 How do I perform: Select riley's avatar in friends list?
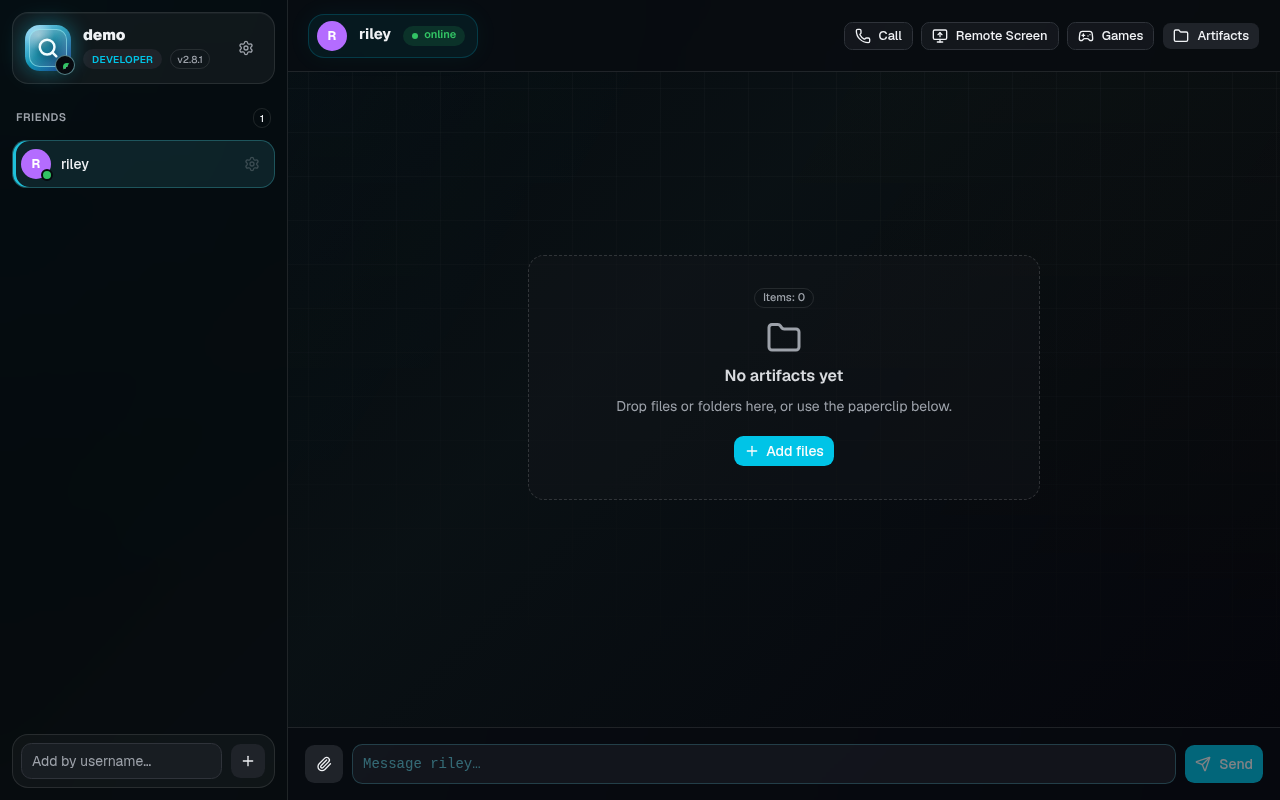pos(36,164)
